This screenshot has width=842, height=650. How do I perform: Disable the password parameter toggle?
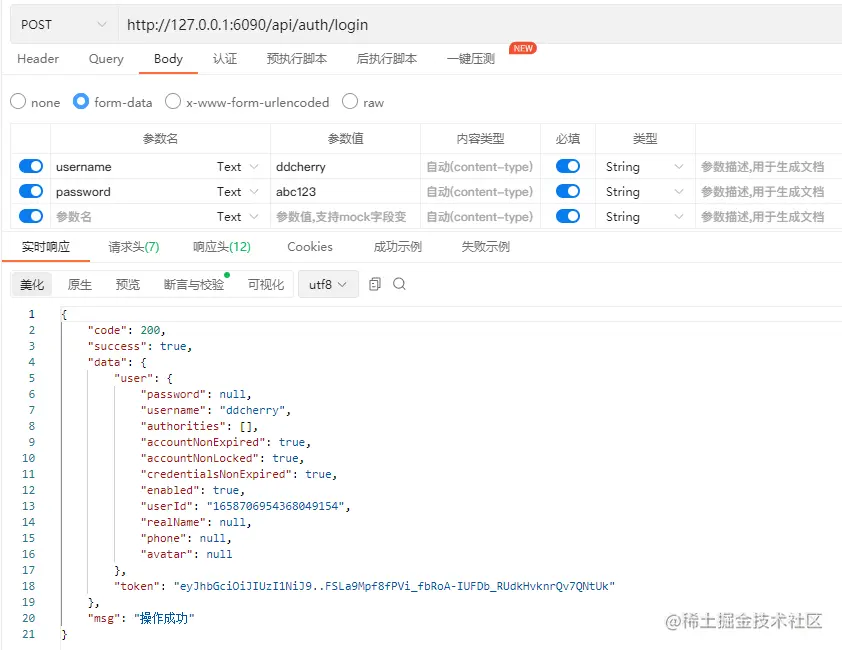tap(31, 191)
